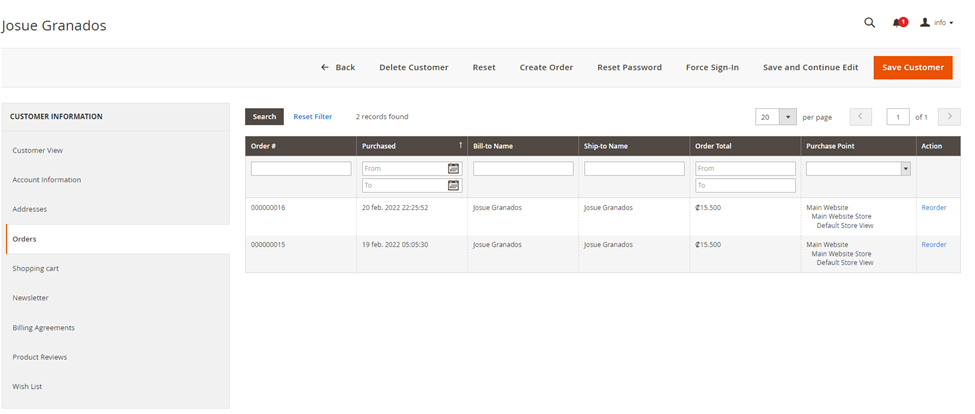The height and width of the screenshot is (414, 975).
Task: Select order number 000000016 cell
Action: pyautogui.click(x=268, y=208)
